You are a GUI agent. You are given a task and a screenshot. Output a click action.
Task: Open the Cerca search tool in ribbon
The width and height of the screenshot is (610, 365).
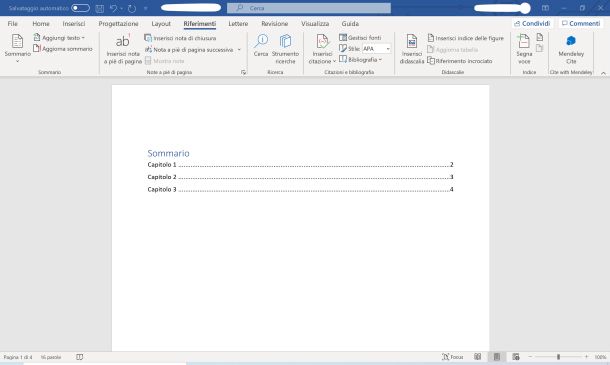tap(261, 46)
